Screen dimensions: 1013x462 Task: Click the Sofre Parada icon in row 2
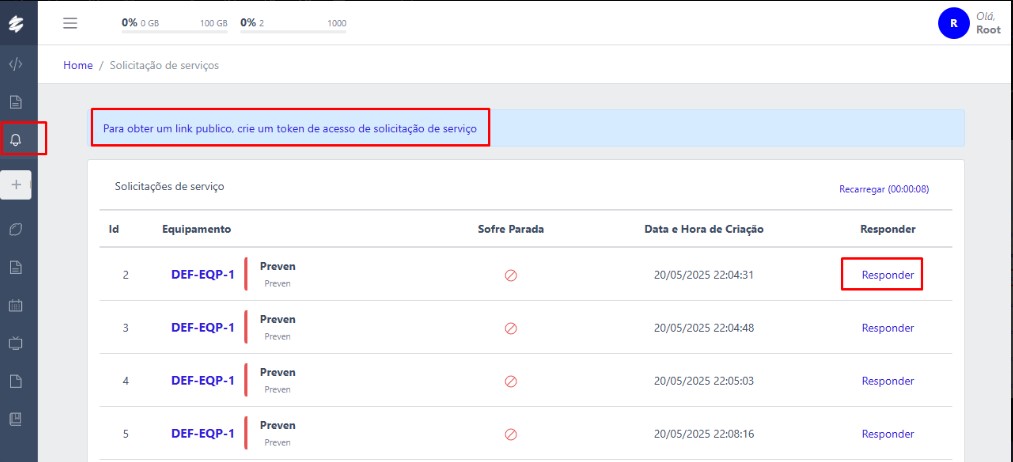(510, 274)
